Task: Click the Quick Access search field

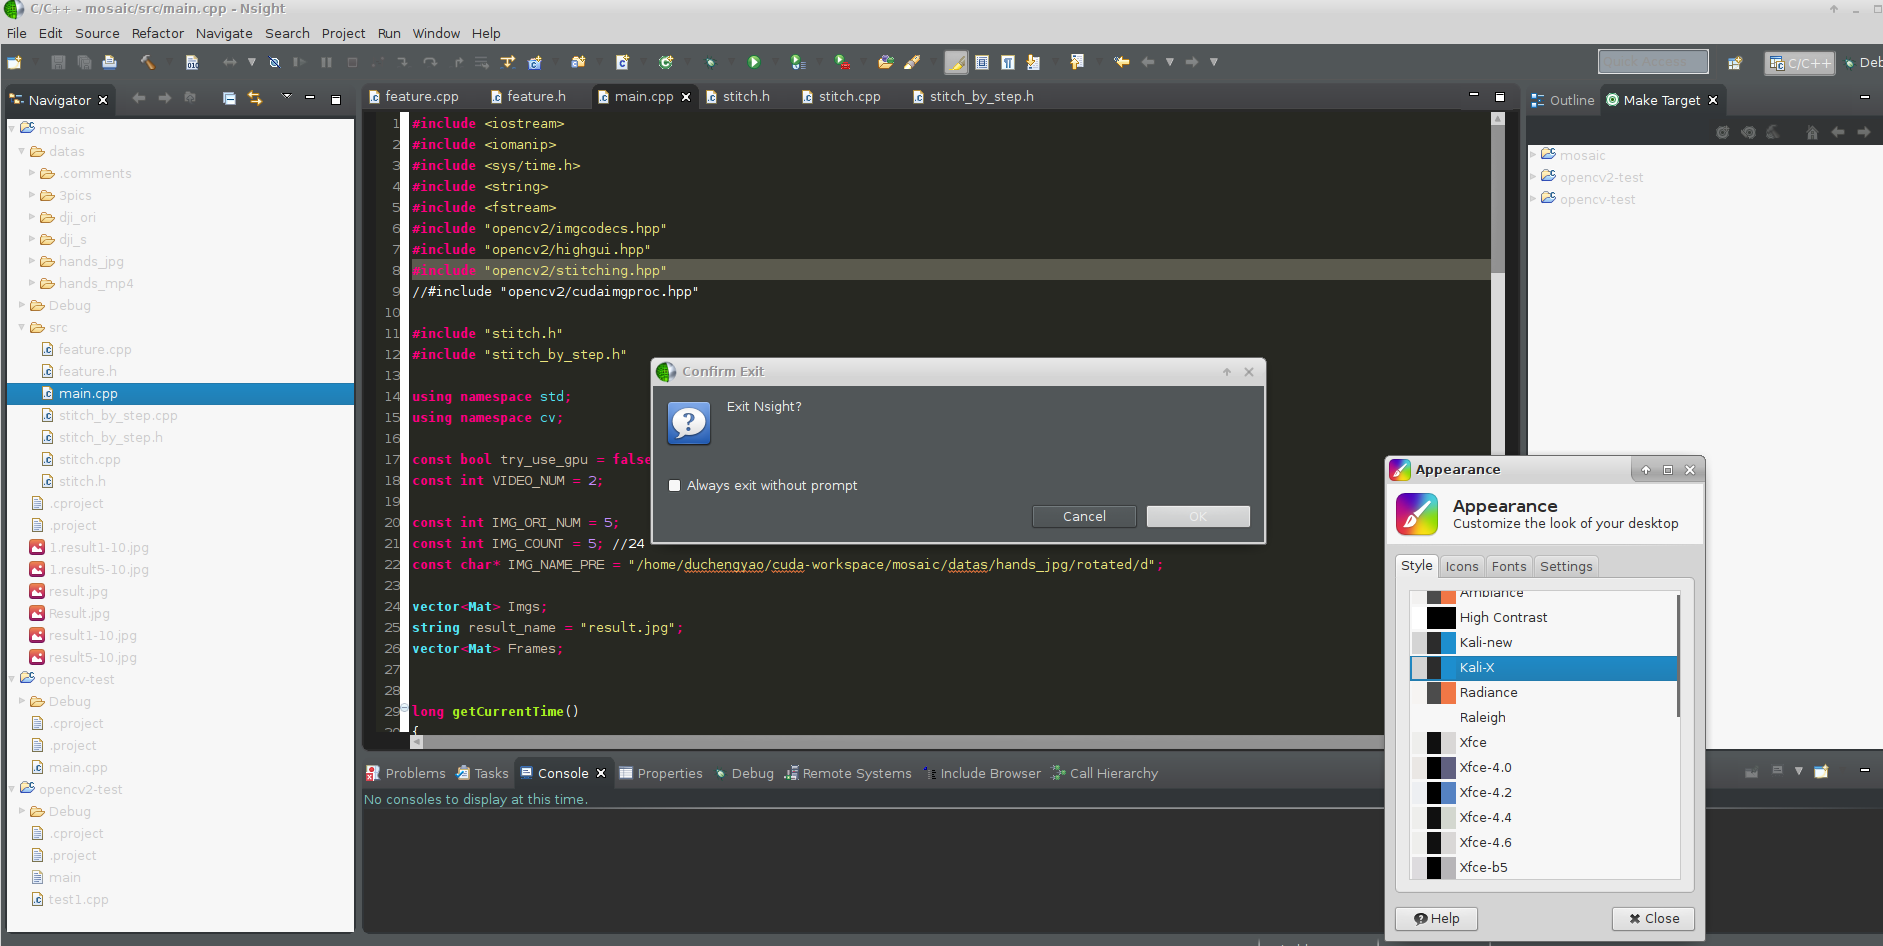Action: (x=1652, y=62)
